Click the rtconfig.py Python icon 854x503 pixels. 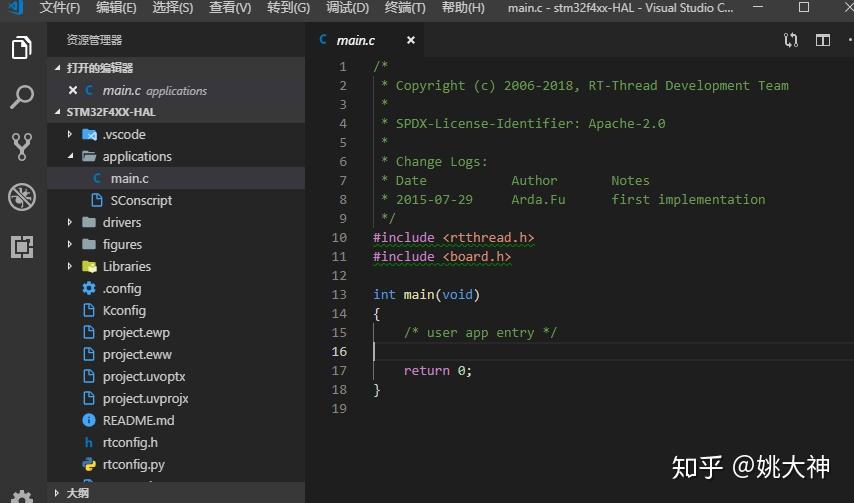[x=89, y=464]
